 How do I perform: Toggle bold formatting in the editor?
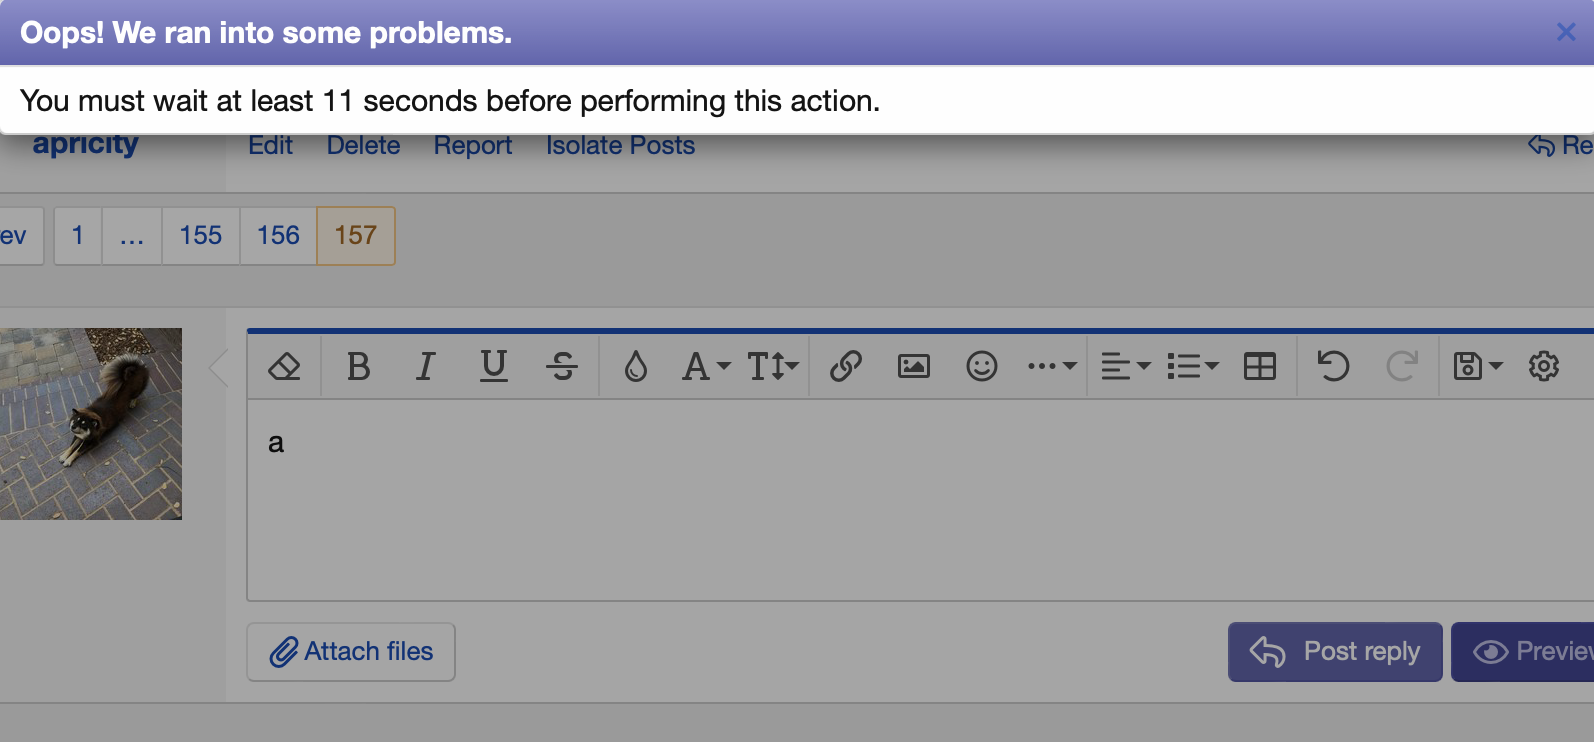coord(358,367)
